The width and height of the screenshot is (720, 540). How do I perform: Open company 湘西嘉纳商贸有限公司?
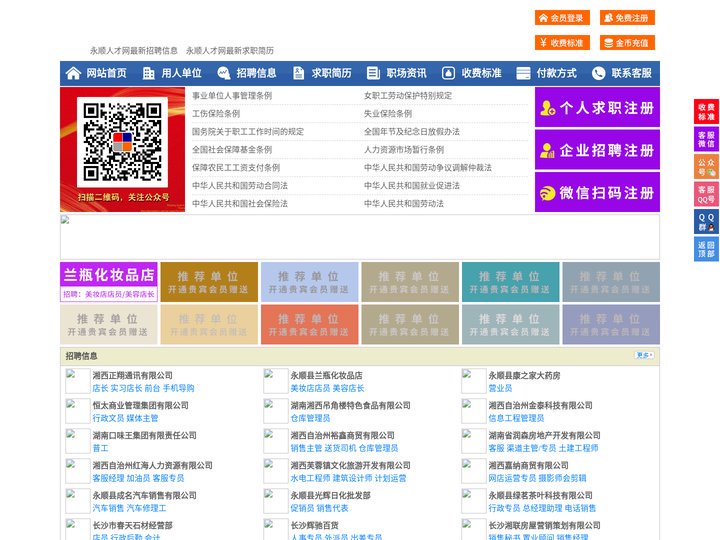[x=528, y=465]
